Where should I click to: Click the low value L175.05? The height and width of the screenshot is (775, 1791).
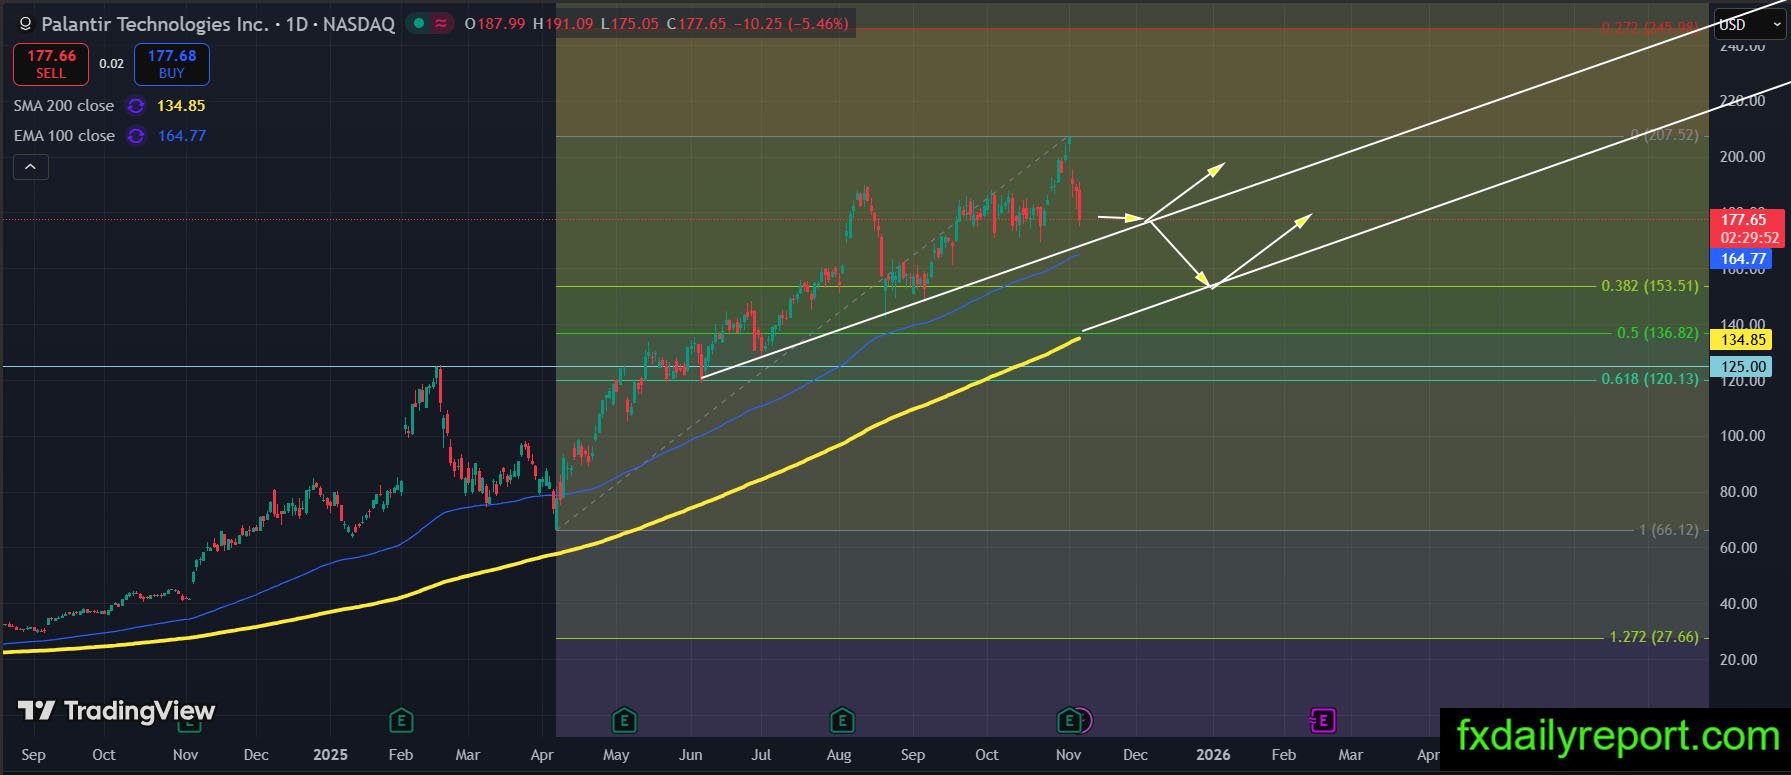tap(630, 23)
